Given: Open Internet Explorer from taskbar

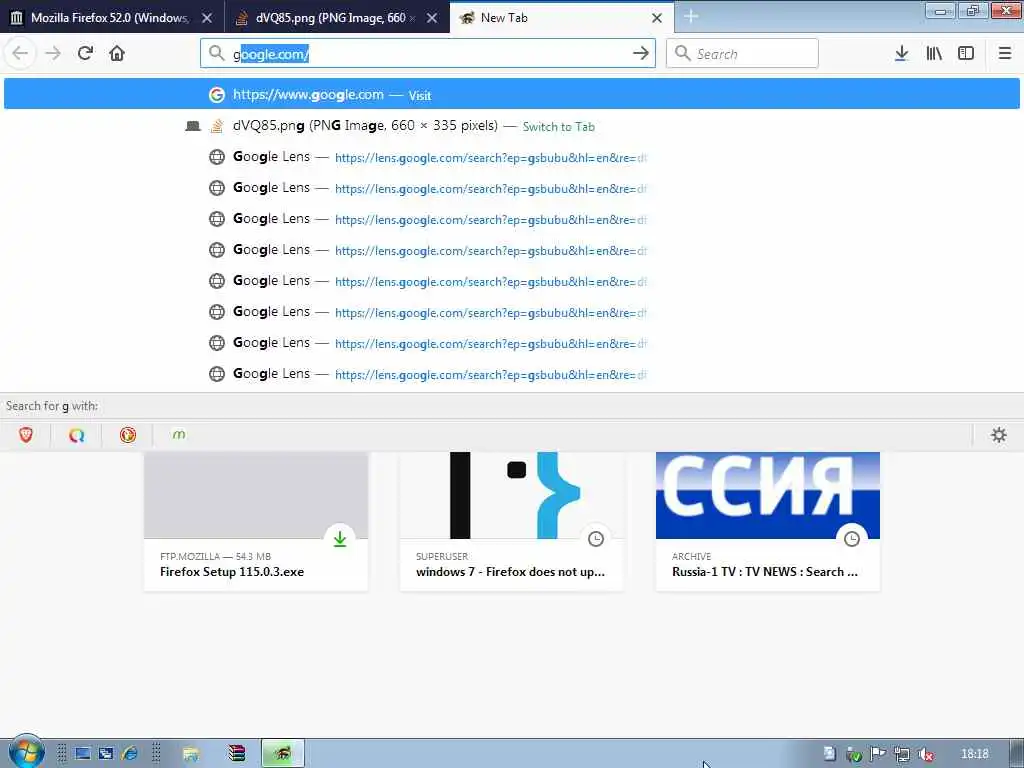Looking at the screenshot, I should tap(129, 754).
